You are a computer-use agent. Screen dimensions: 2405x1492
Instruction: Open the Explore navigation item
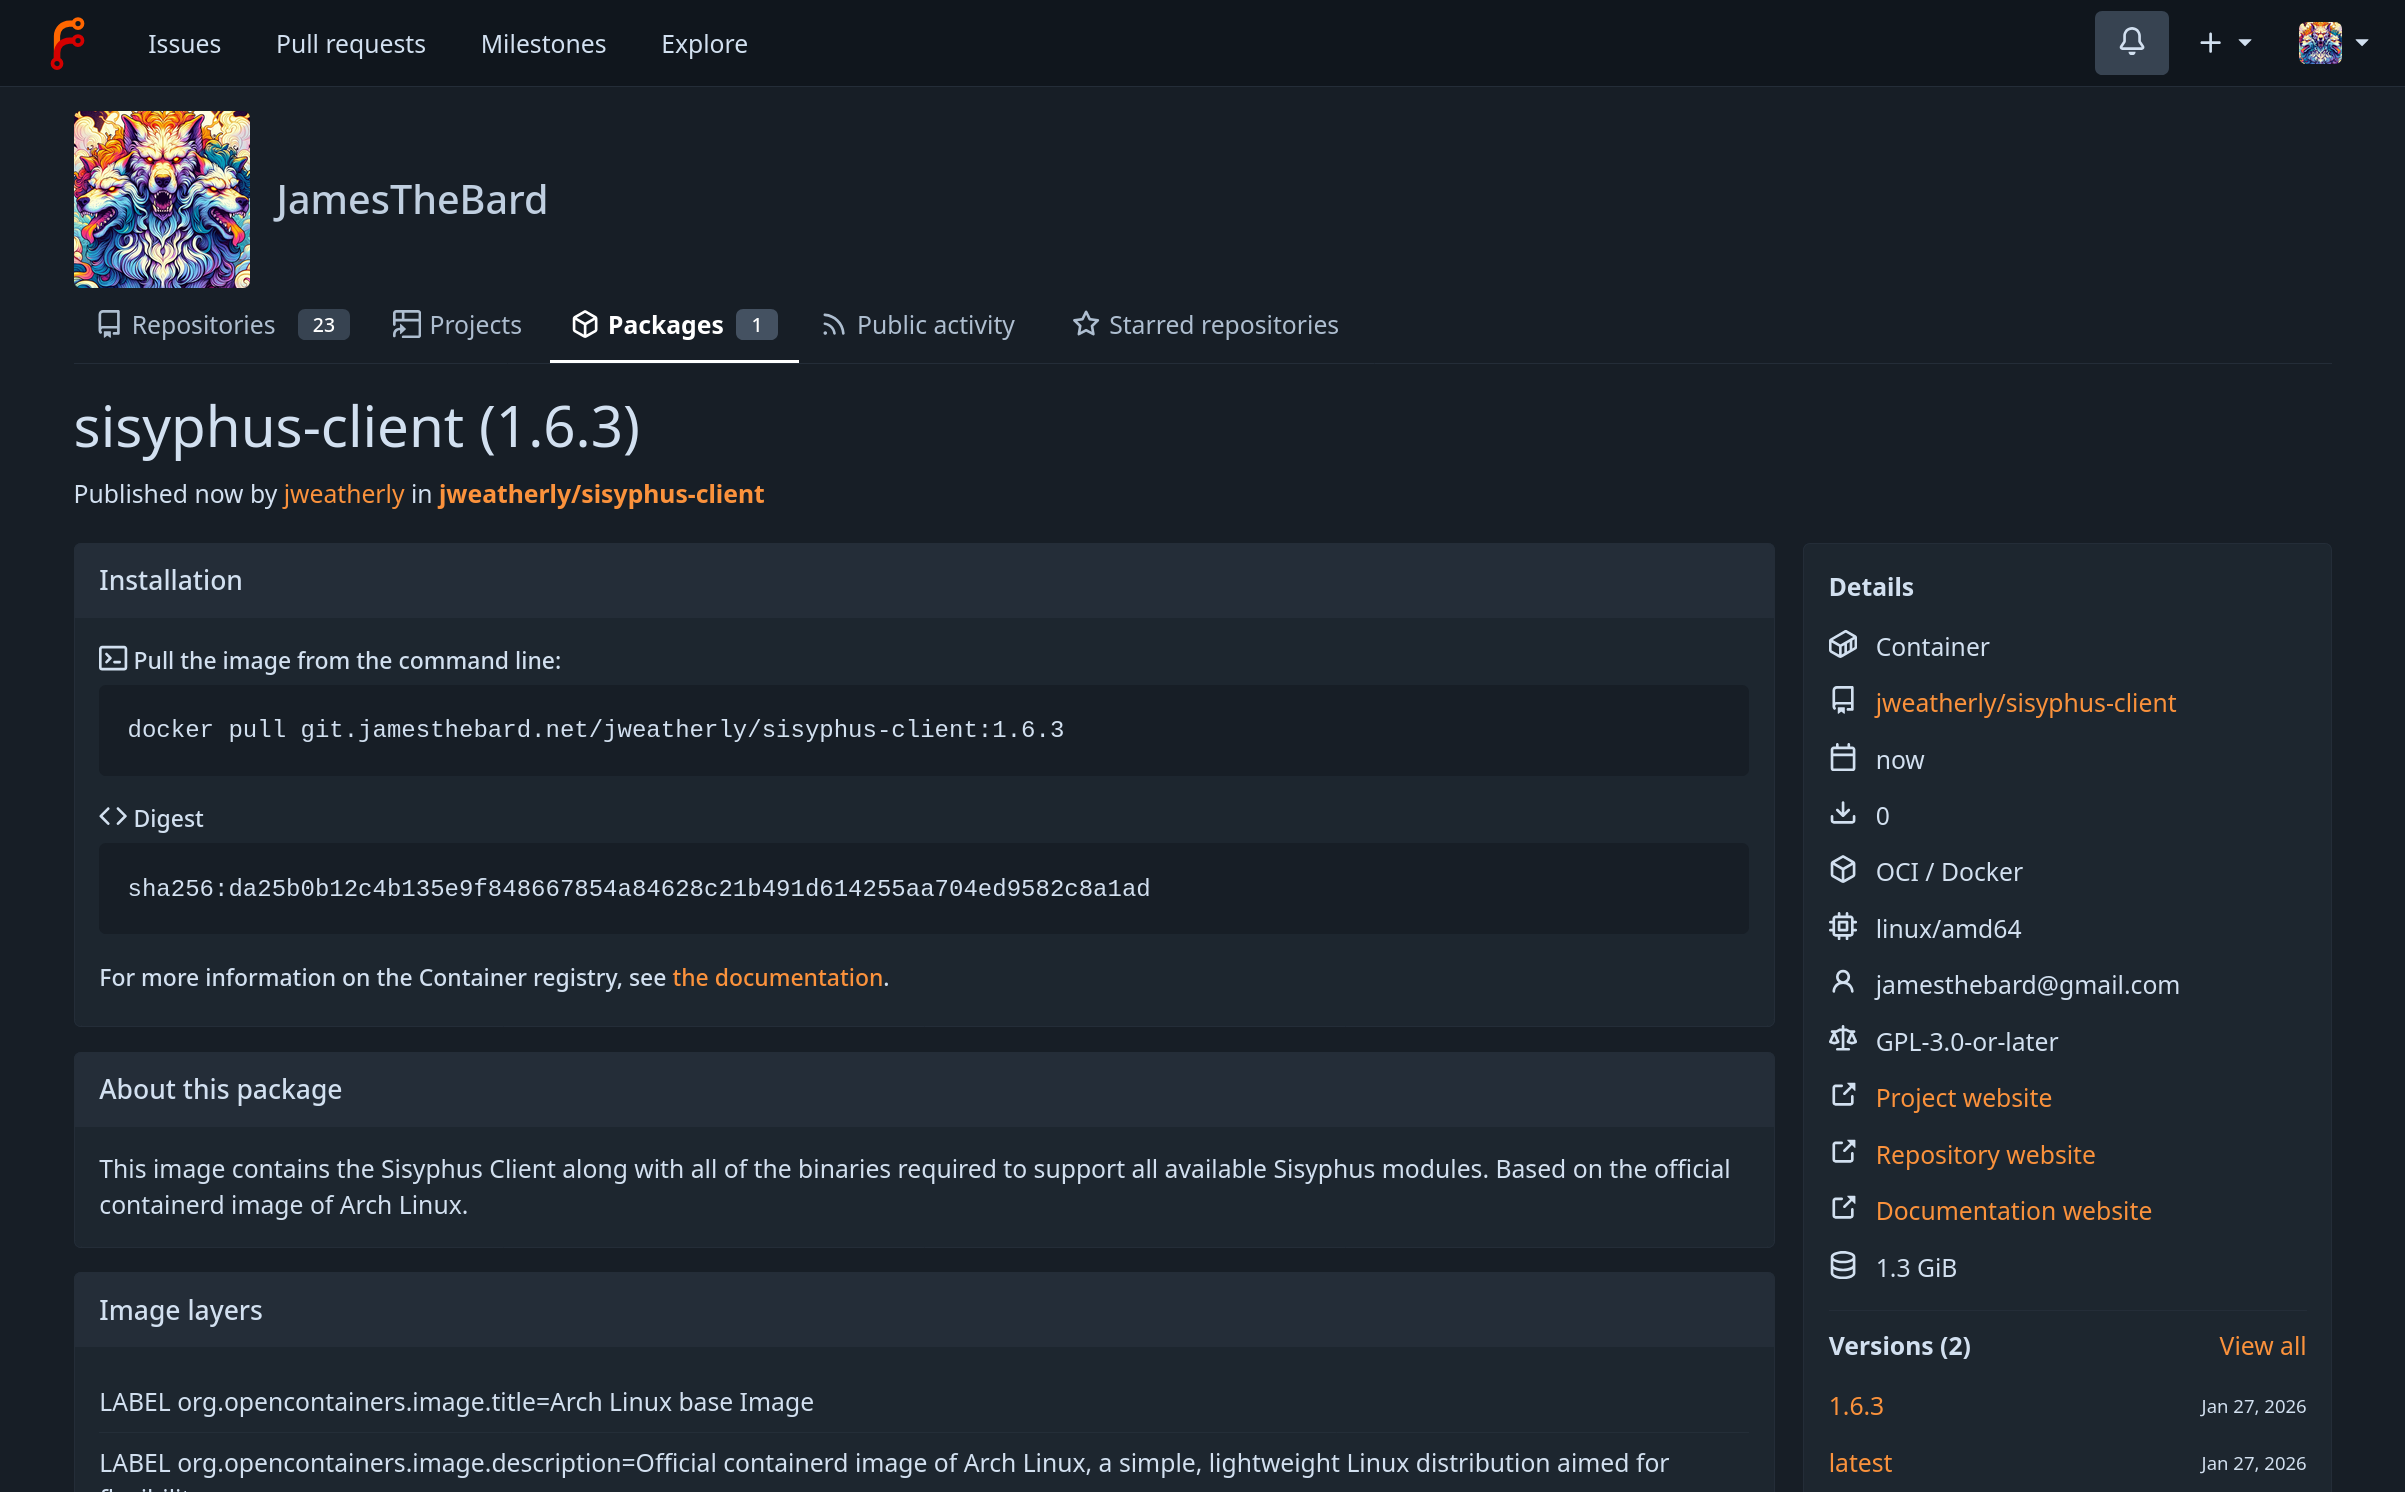tap(704, 44)
